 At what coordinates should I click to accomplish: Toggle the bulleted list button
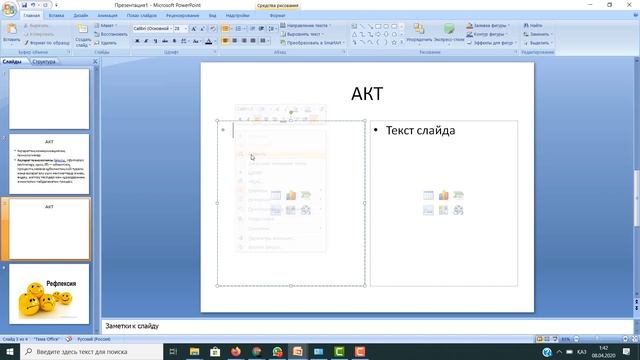point(226,29)
